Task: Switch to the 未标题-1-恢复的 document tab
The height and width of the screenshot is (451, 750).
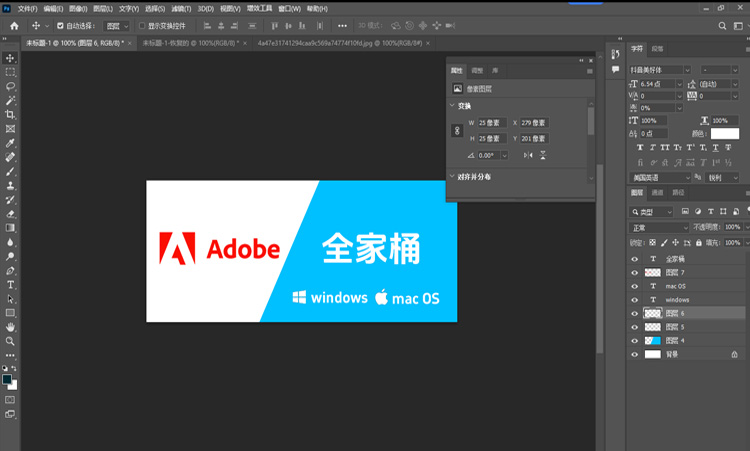Action: 190,43
